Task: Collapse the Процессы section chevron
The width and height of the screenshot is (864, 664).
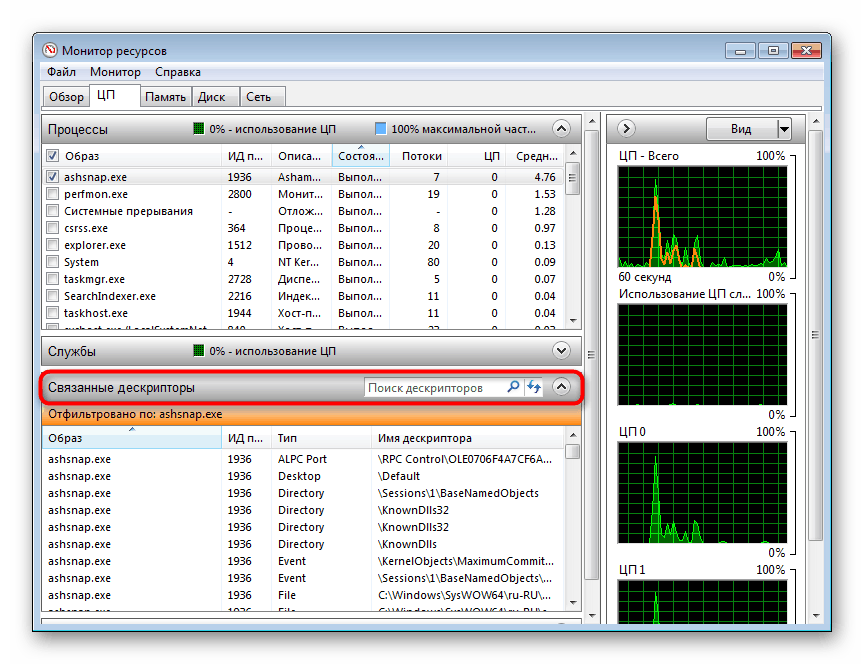Action: point(561,128)
